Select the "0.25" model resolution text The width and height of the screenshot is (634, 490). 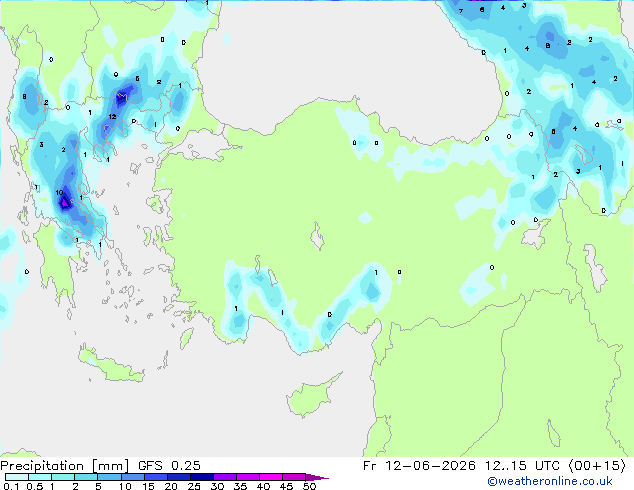tap(186, 466)
